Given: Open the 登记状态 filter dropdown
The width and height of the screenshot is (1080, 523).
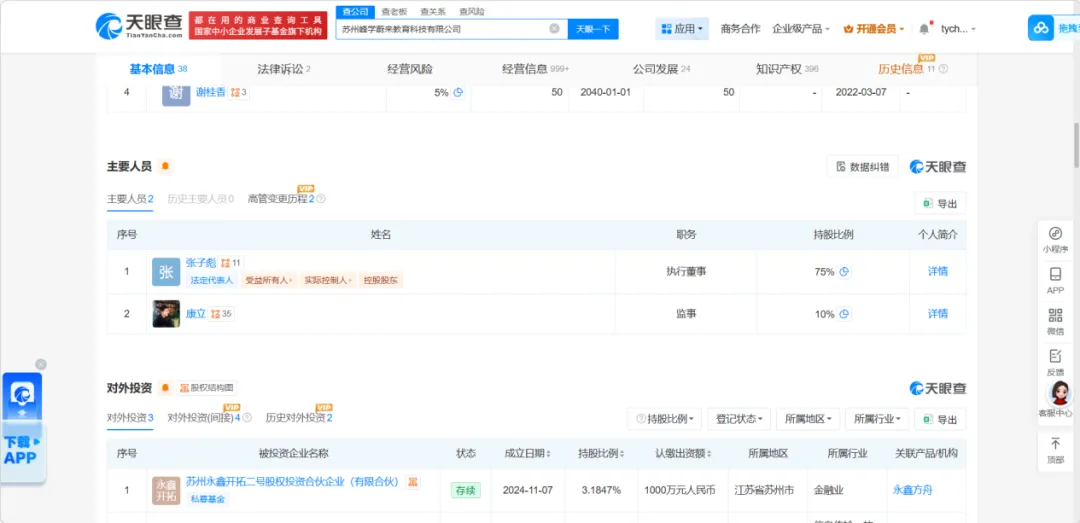Looking at the screenshot, I should [739, 419].
